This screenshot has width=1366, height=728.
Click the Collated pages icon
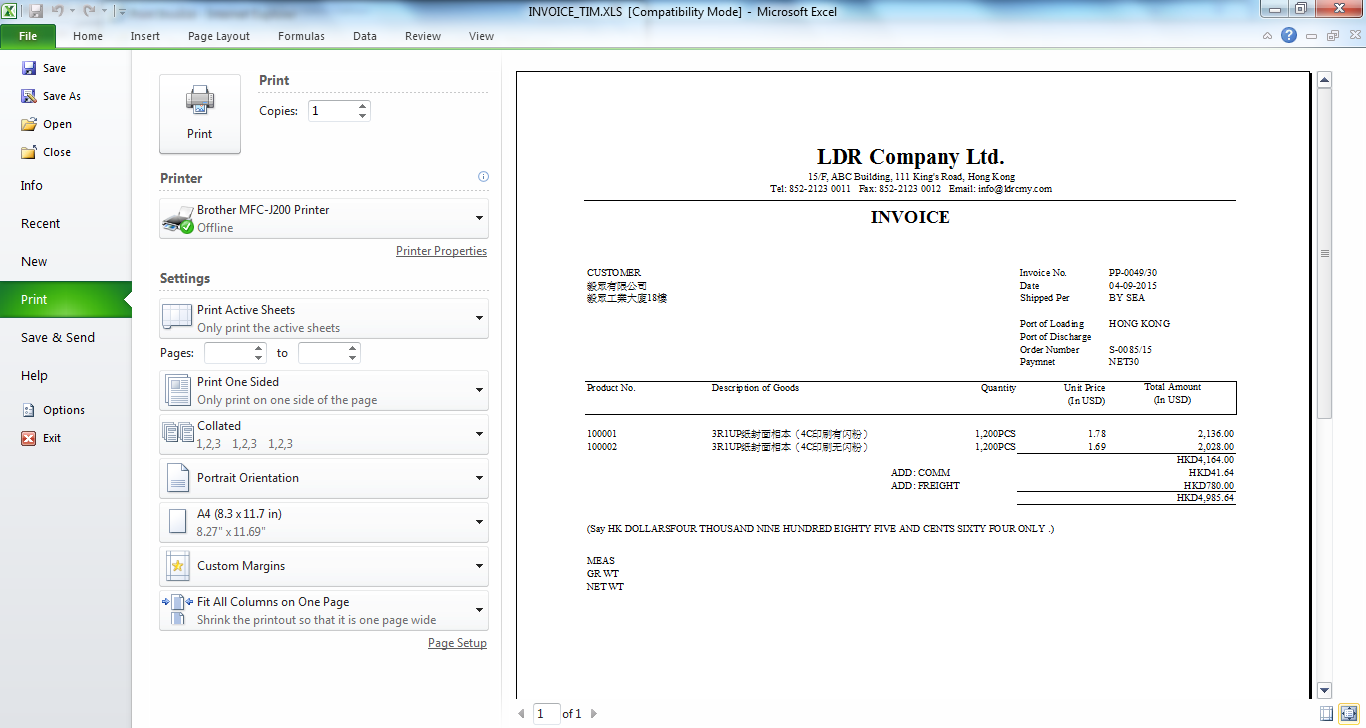click(178, 434)
